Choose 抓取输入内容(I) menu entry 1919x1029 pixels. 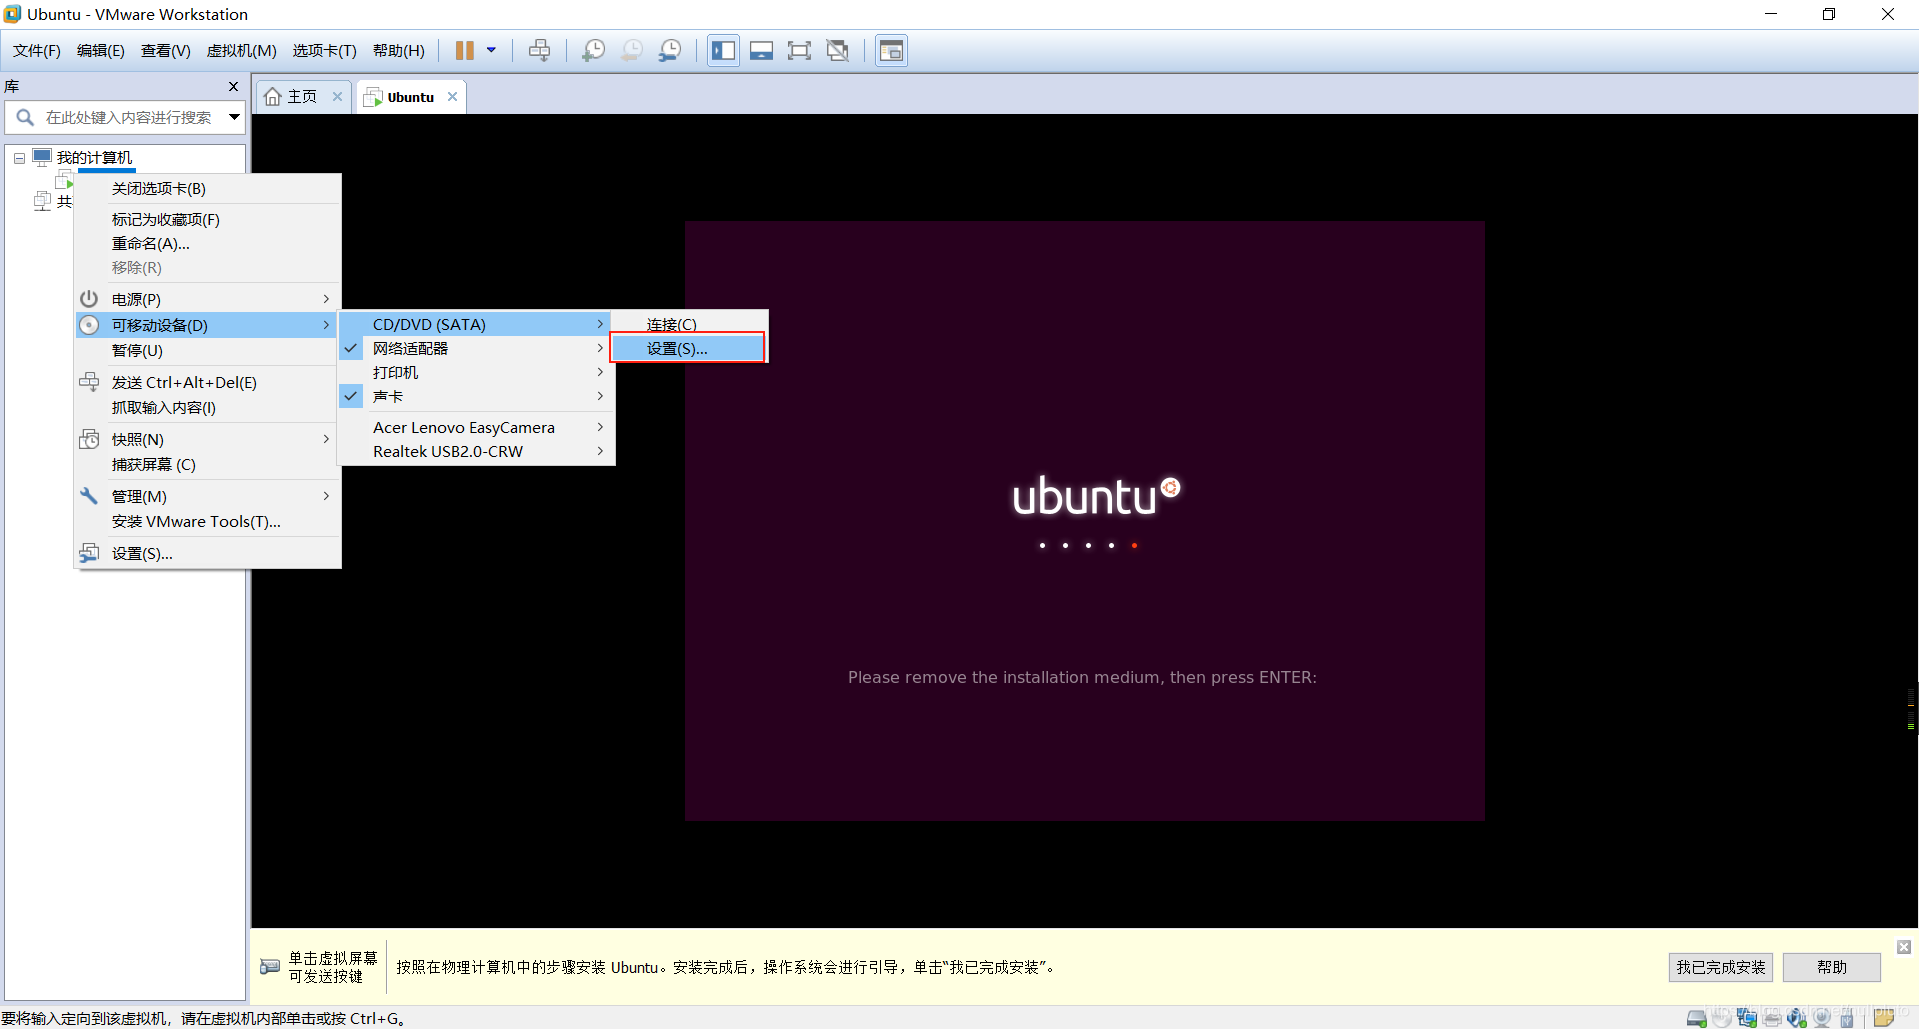click(207, 407)
